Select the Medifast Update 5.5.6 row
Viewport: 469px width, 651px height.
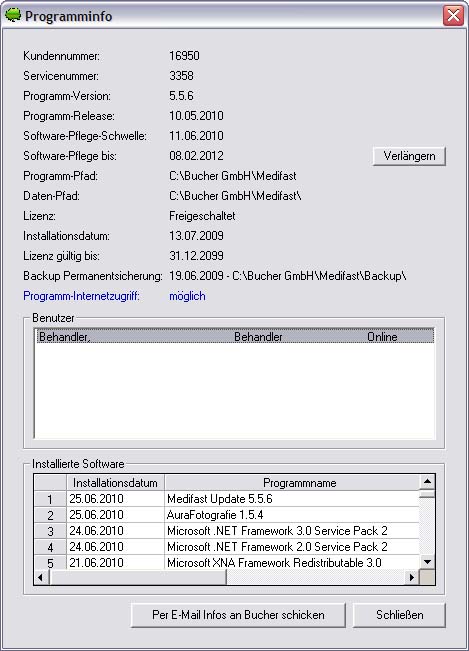(x=227, y=499)
